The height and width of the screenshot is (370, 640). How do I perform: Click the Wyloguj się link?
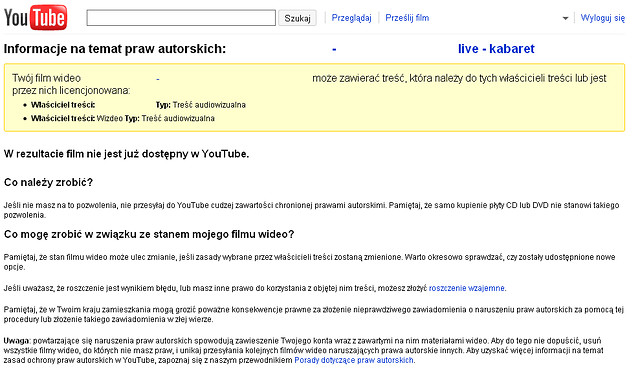[602, 18]
